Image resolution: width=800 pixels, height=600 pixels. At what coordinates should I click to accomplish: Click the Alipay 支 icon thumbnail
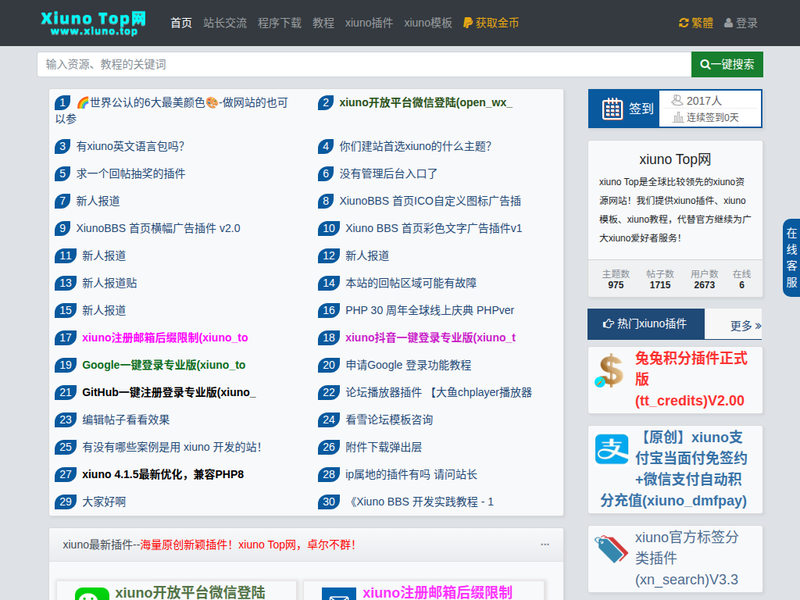pyautogui.click(x=611, y=449)
